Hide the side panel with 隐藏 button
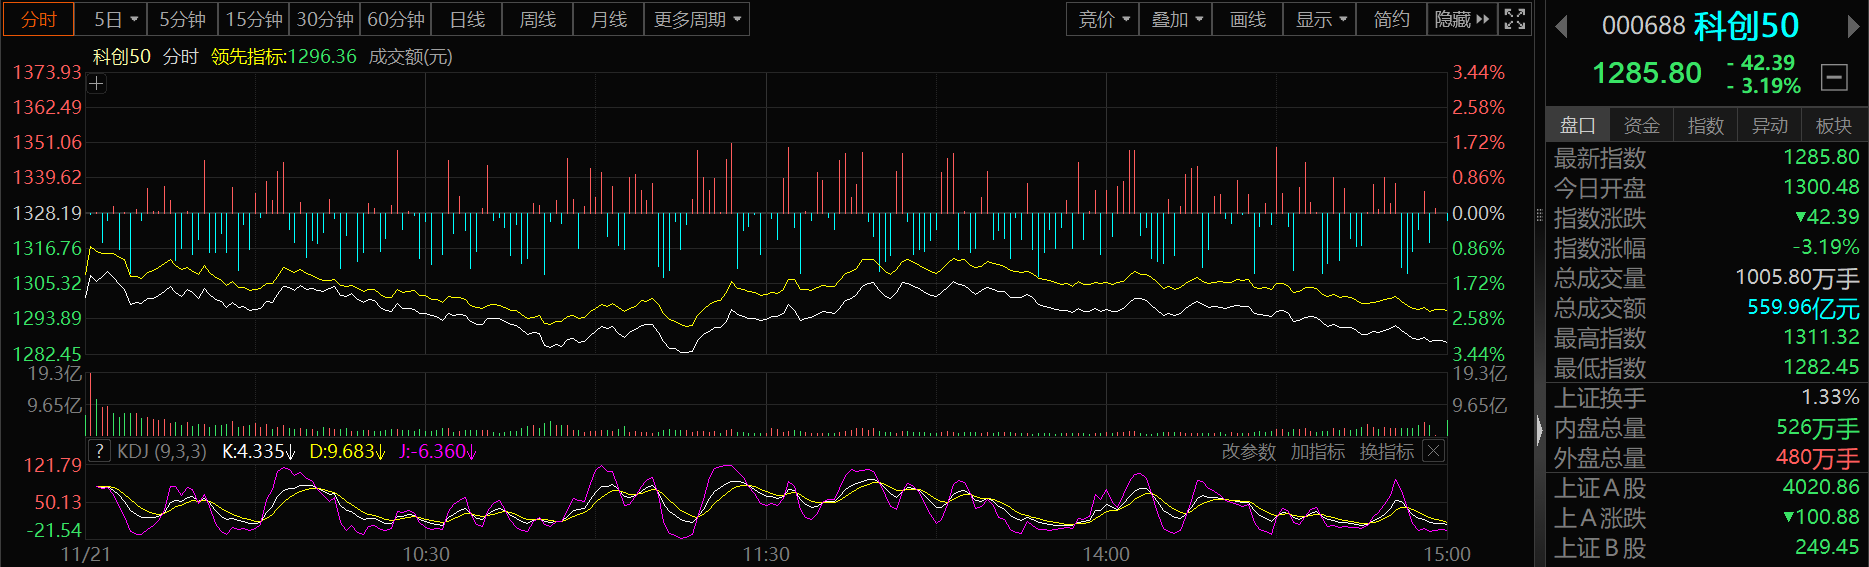 (x=1461, y=19)
